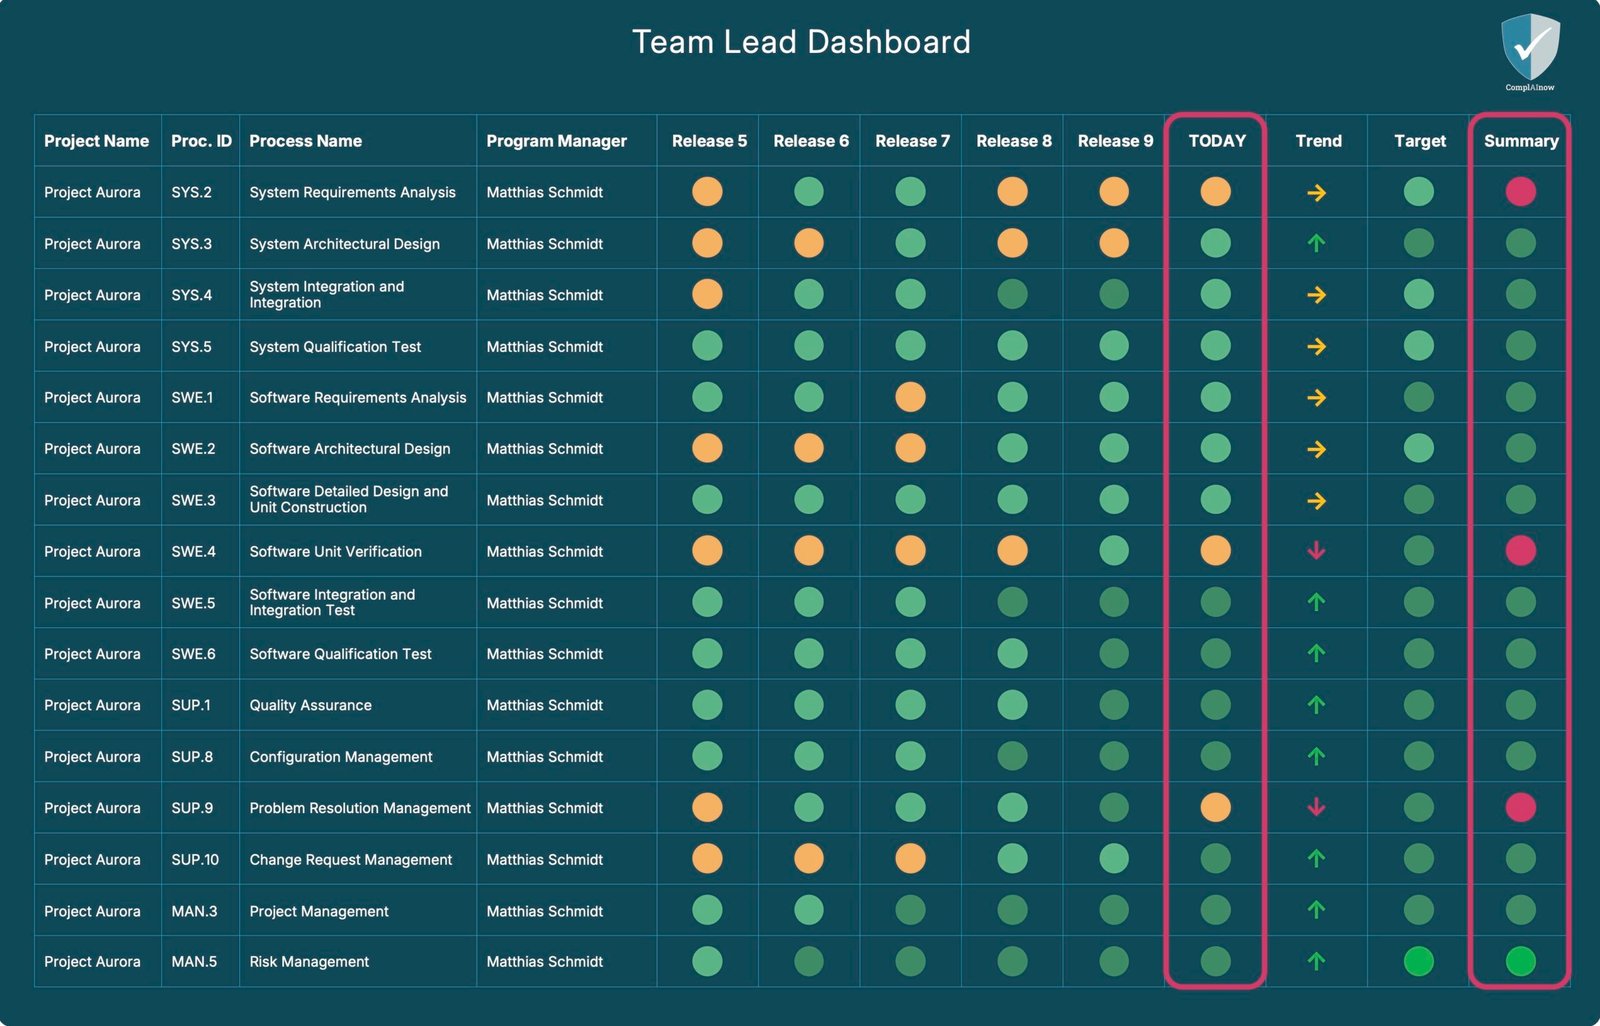Open the Software Unit Verification process row
The width and height of the screenshot is (1600, 1026).
click(x=335, y=552)
